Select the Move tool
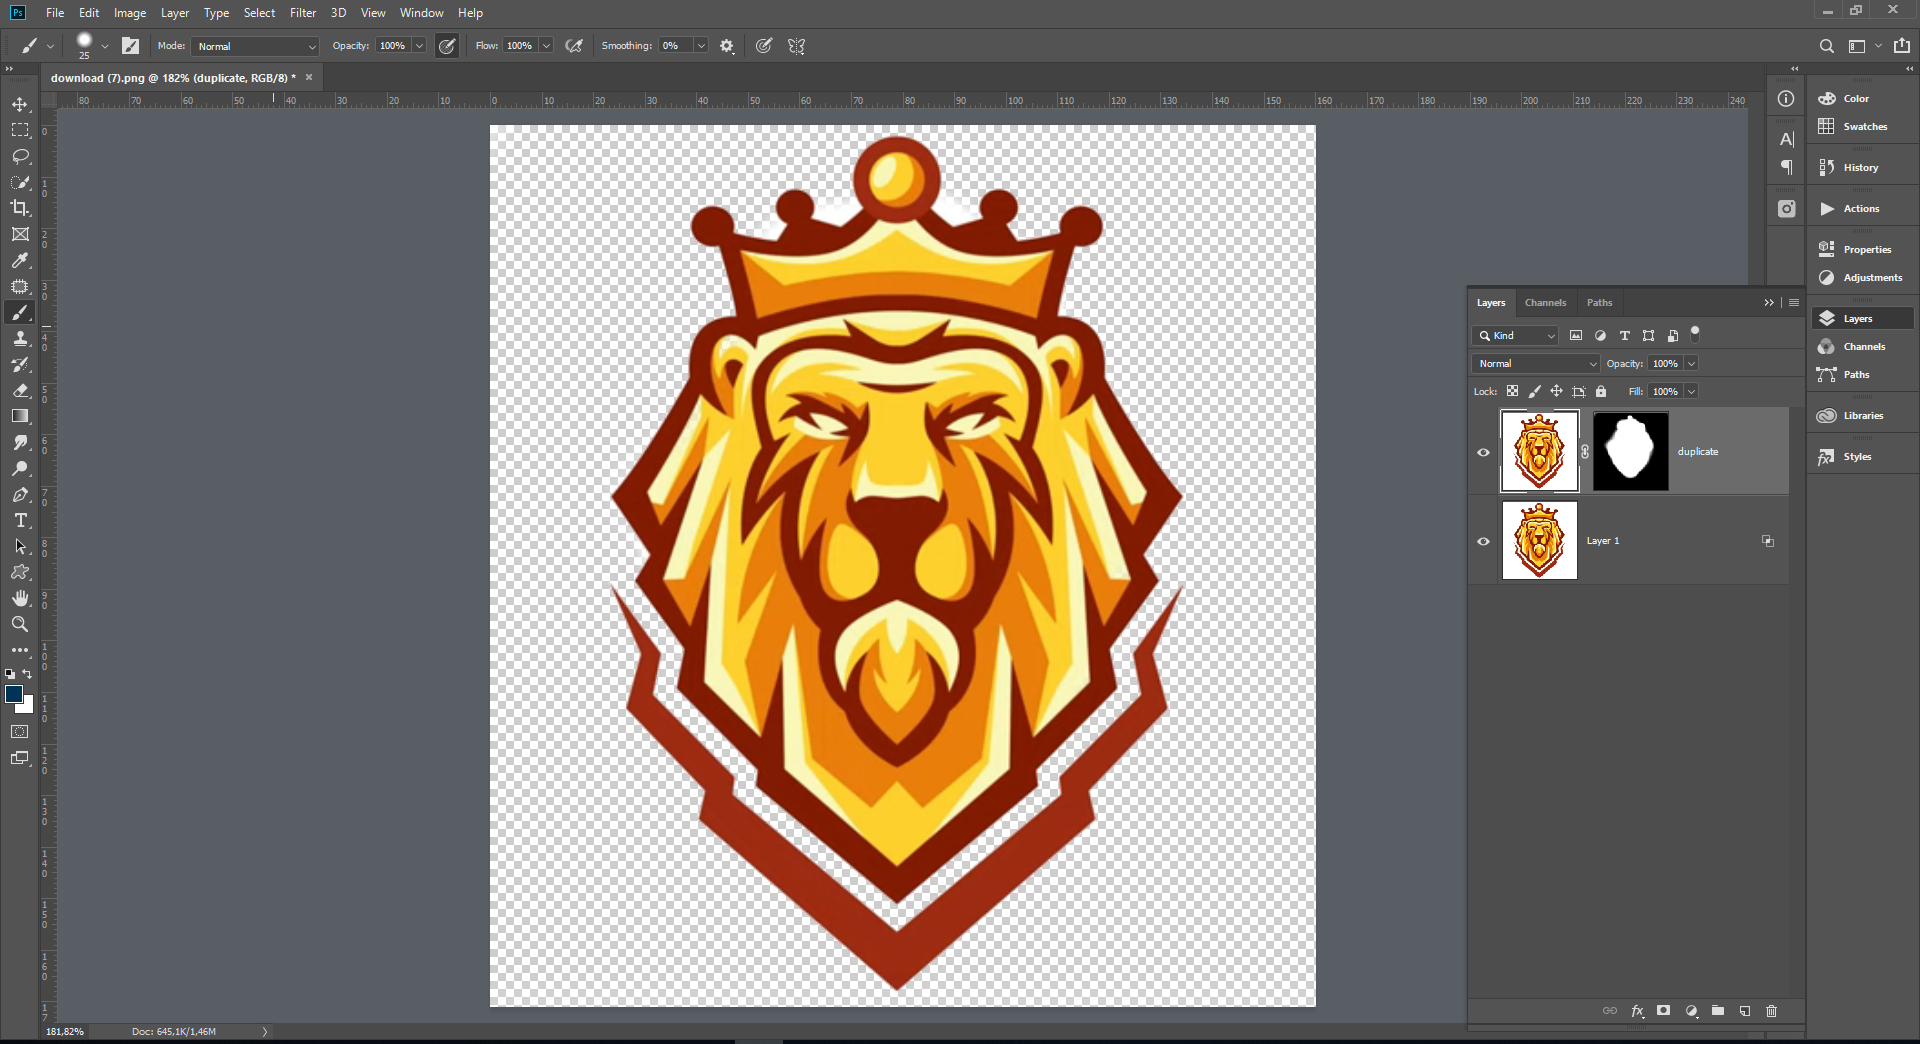This screenshot has width=1920, height=1044. [x=20, y=105]
